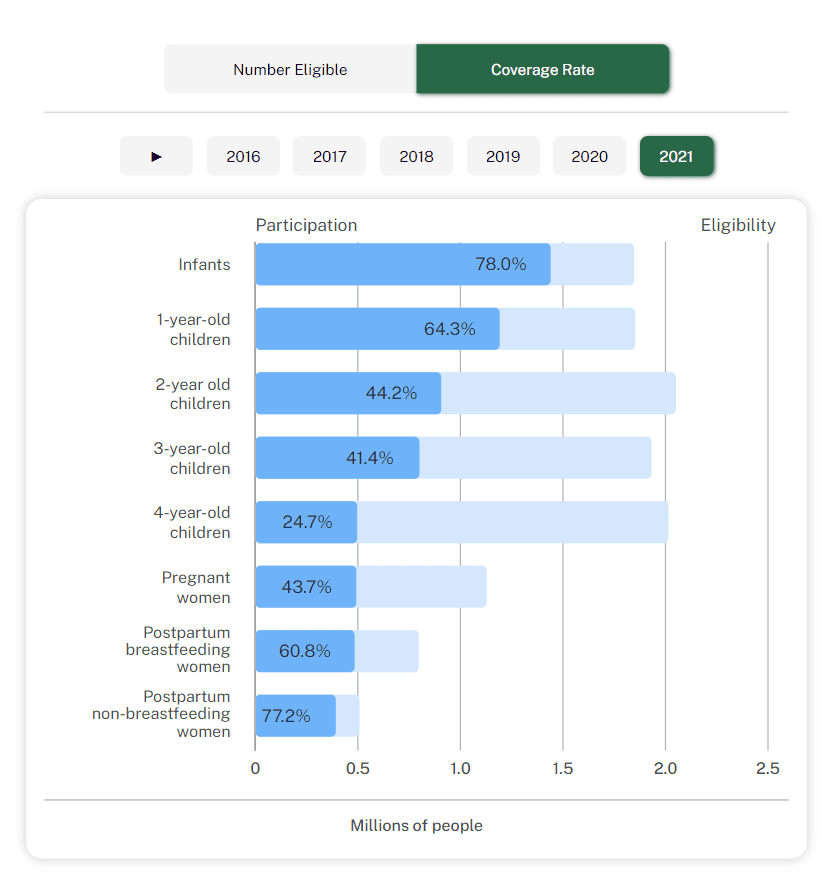Click the Infants 78.0% participation bar

click(402, 264)
